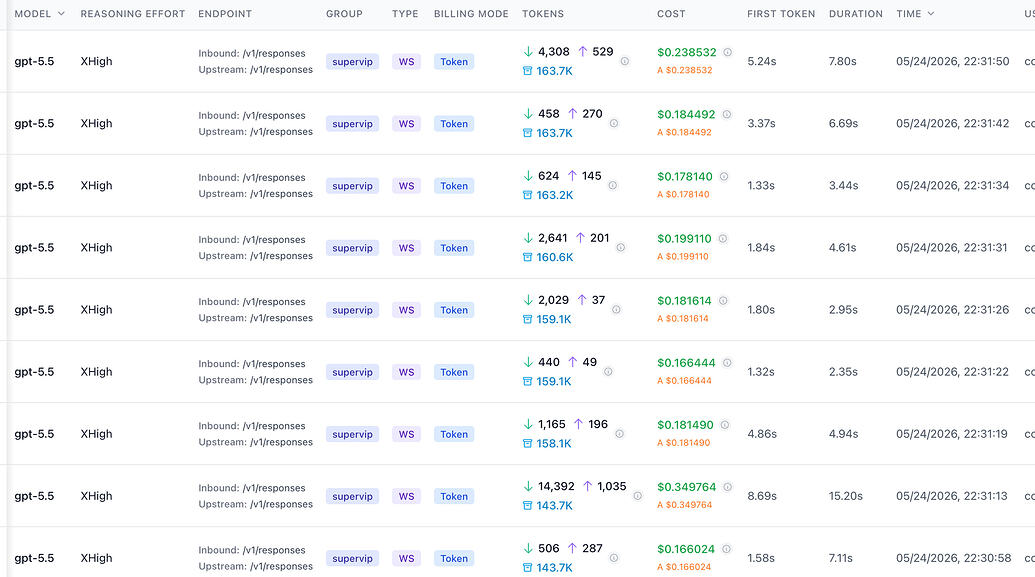Viewport: 1035px width, 577px height.
Task: Click the ENDPOINT column header
Action: point(224,13)
